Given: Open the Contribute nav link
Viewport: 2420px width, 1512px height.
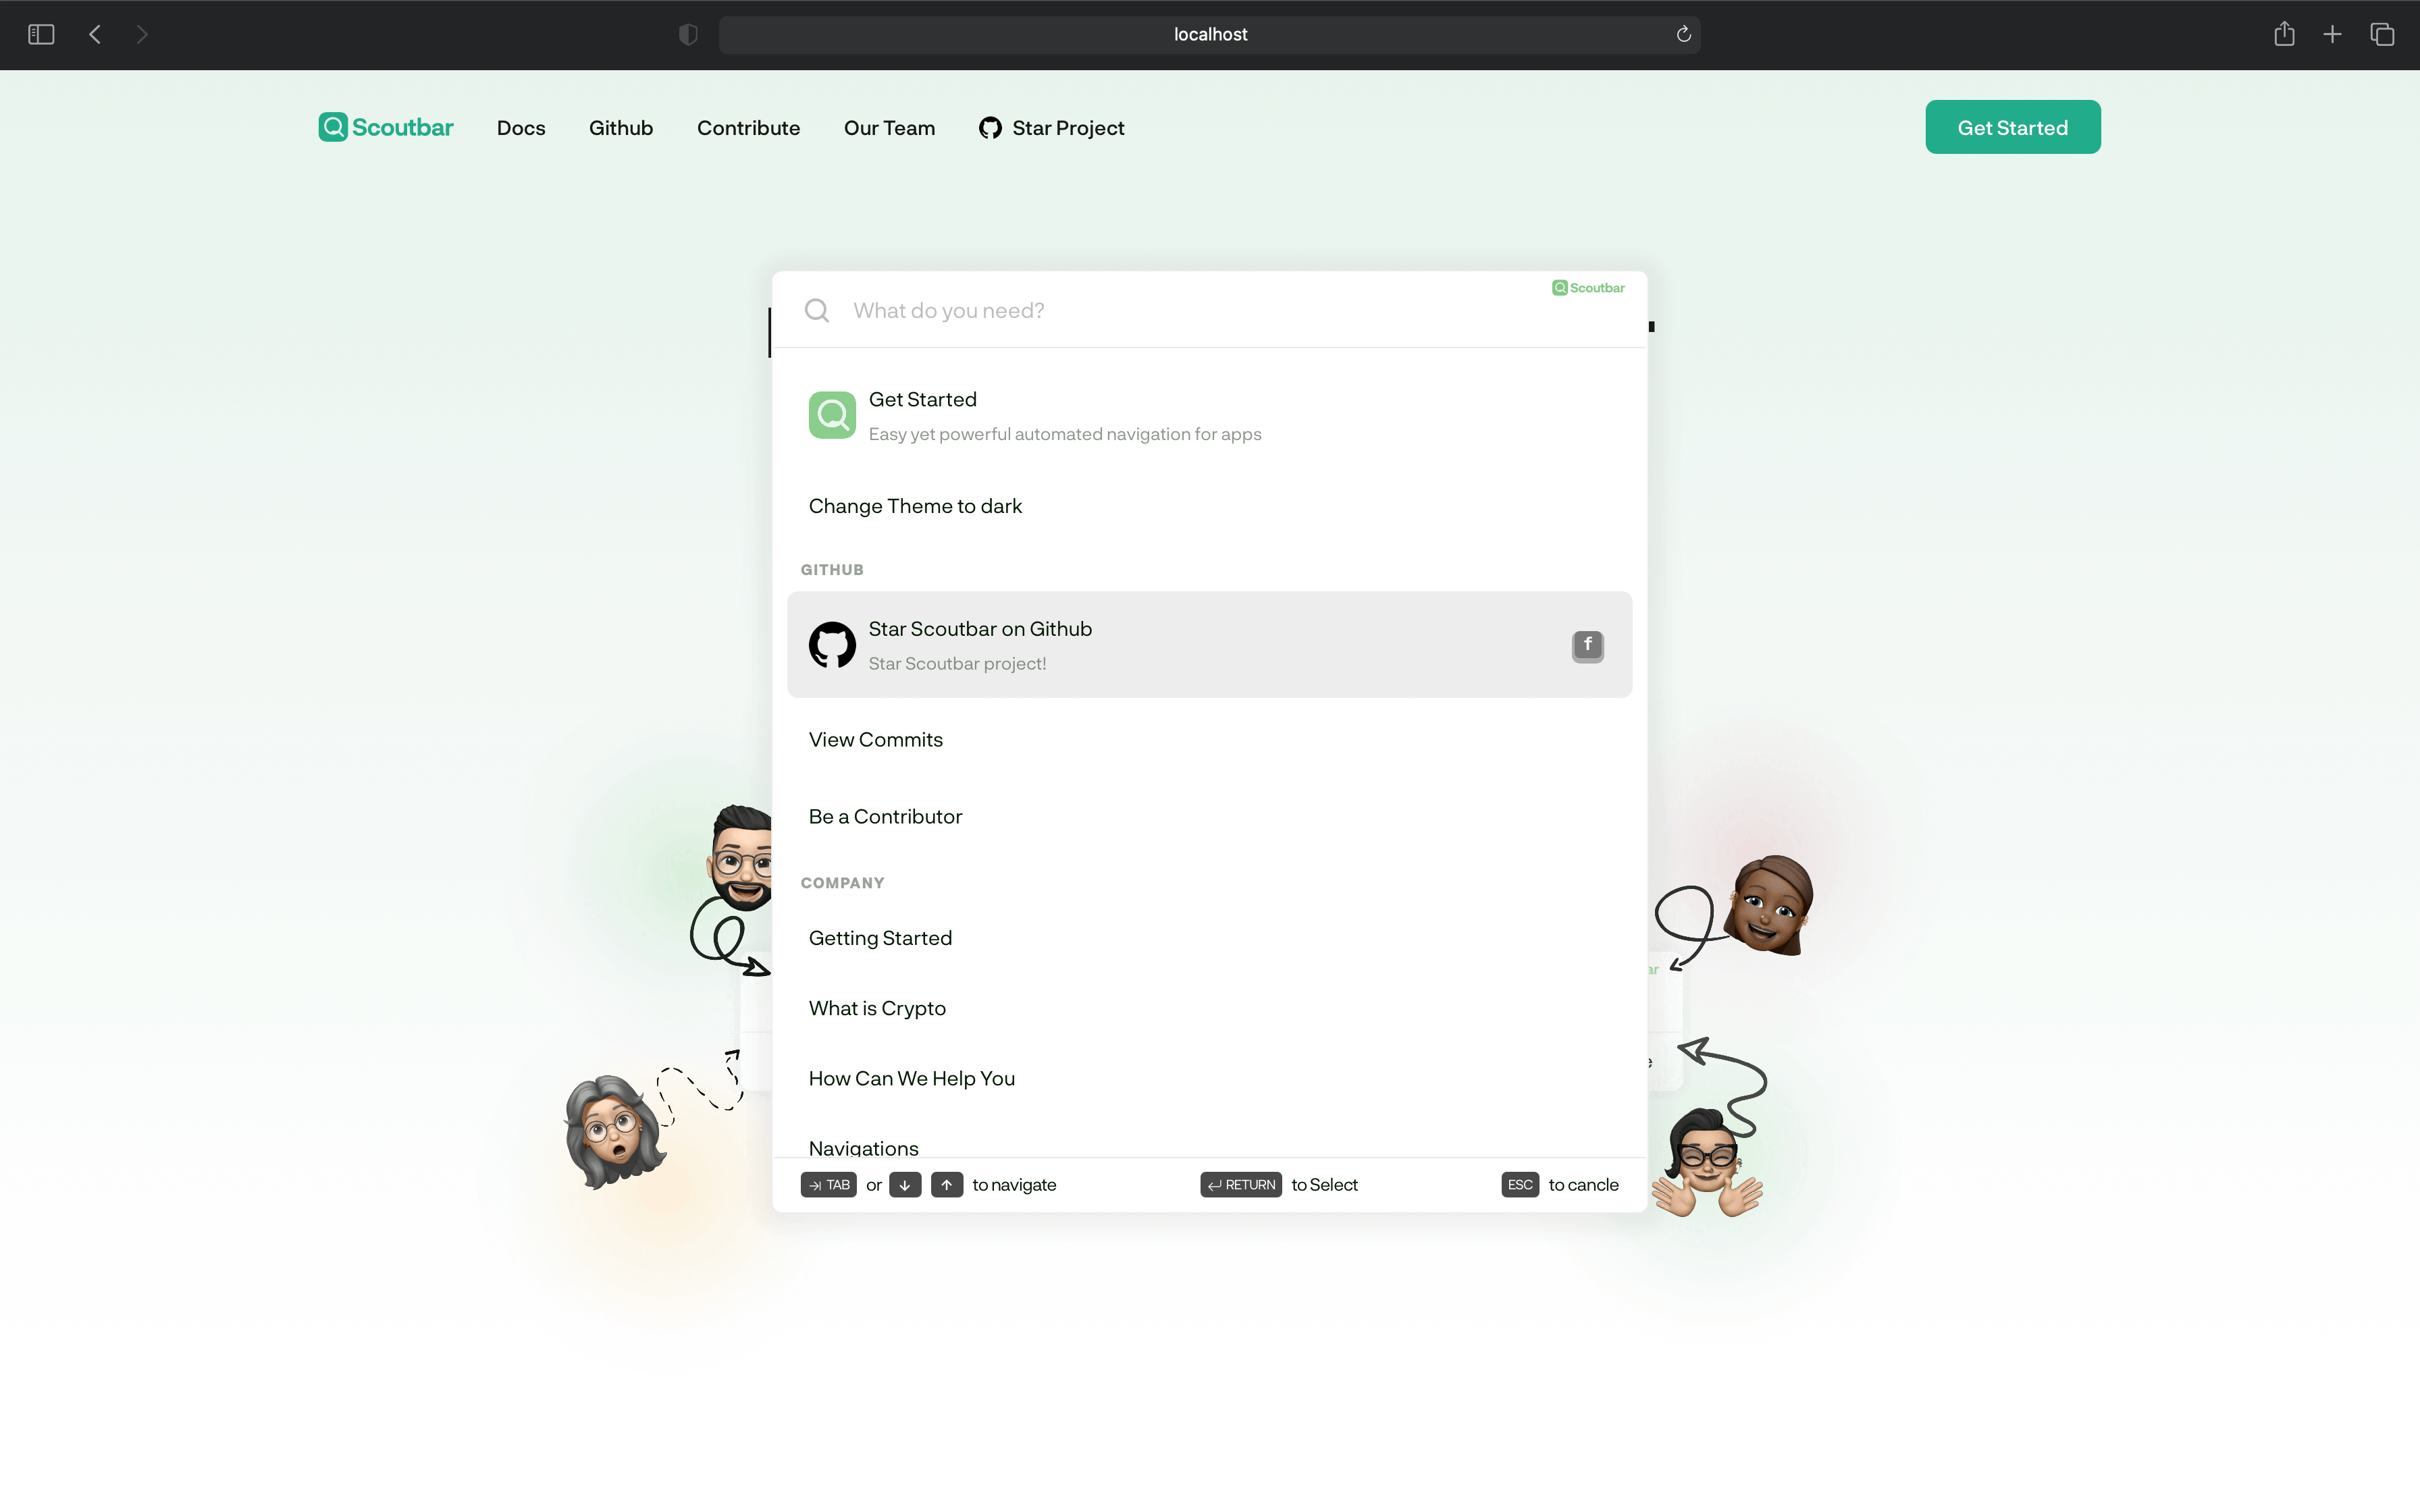Looking at the screenshot, I should click(748, 128).
